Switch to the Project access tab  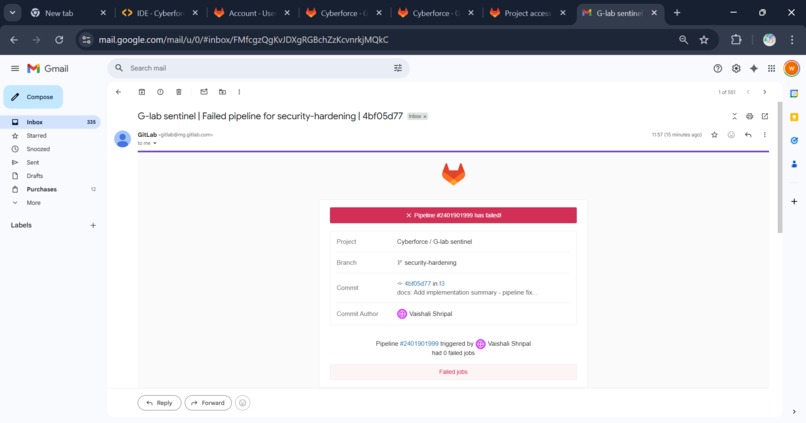[528, 13]
